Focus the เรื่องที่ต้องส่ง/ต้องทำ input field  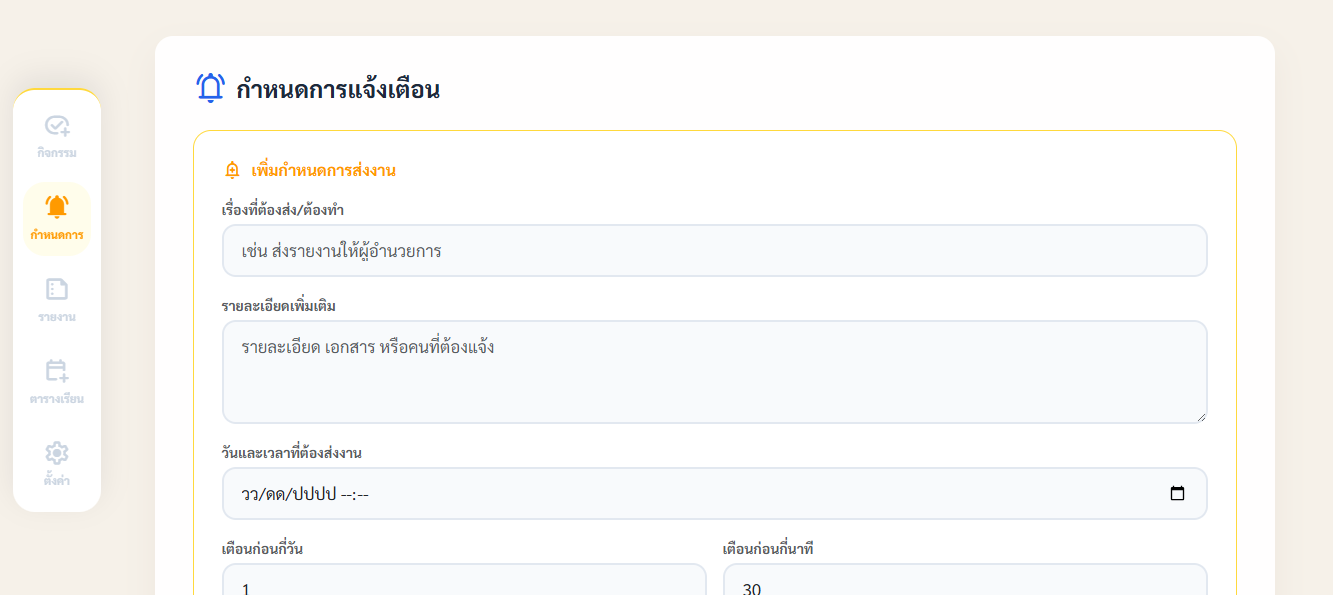pyautogui.click(x=714, y=250)
